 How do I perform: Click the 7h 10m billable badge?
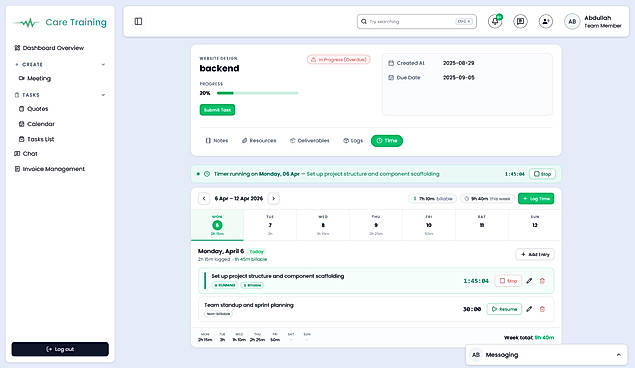click(432, 199)
